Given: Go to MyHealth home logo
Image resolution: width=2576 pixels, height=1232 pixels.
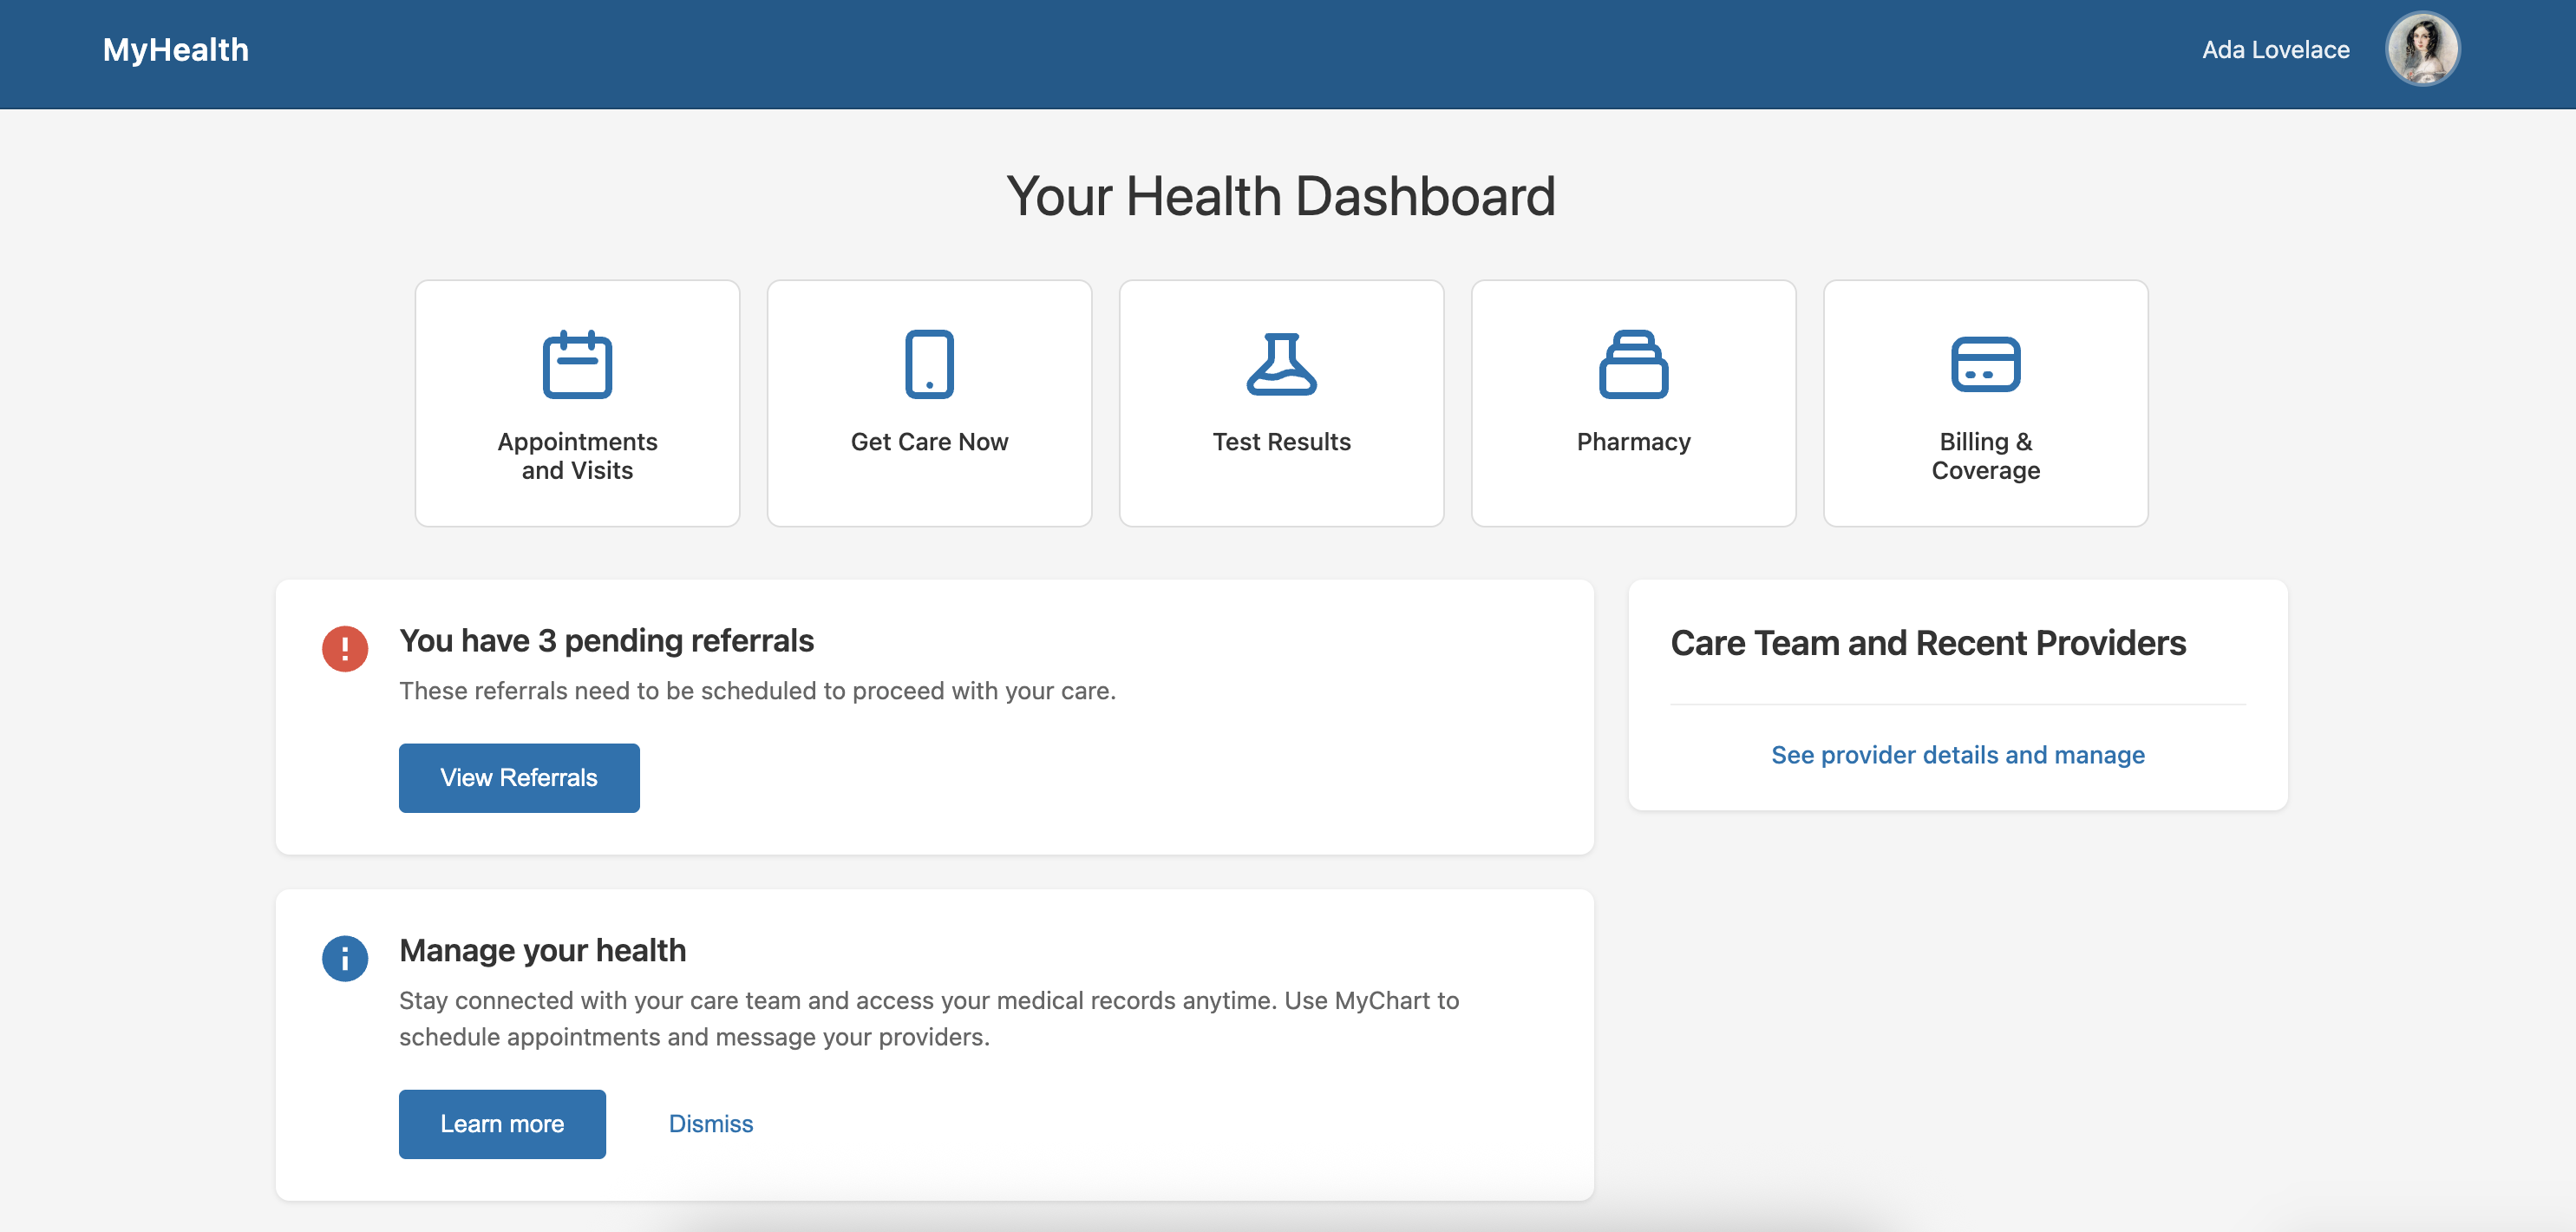Looking at the screenshot, I should tap(176, 49).
